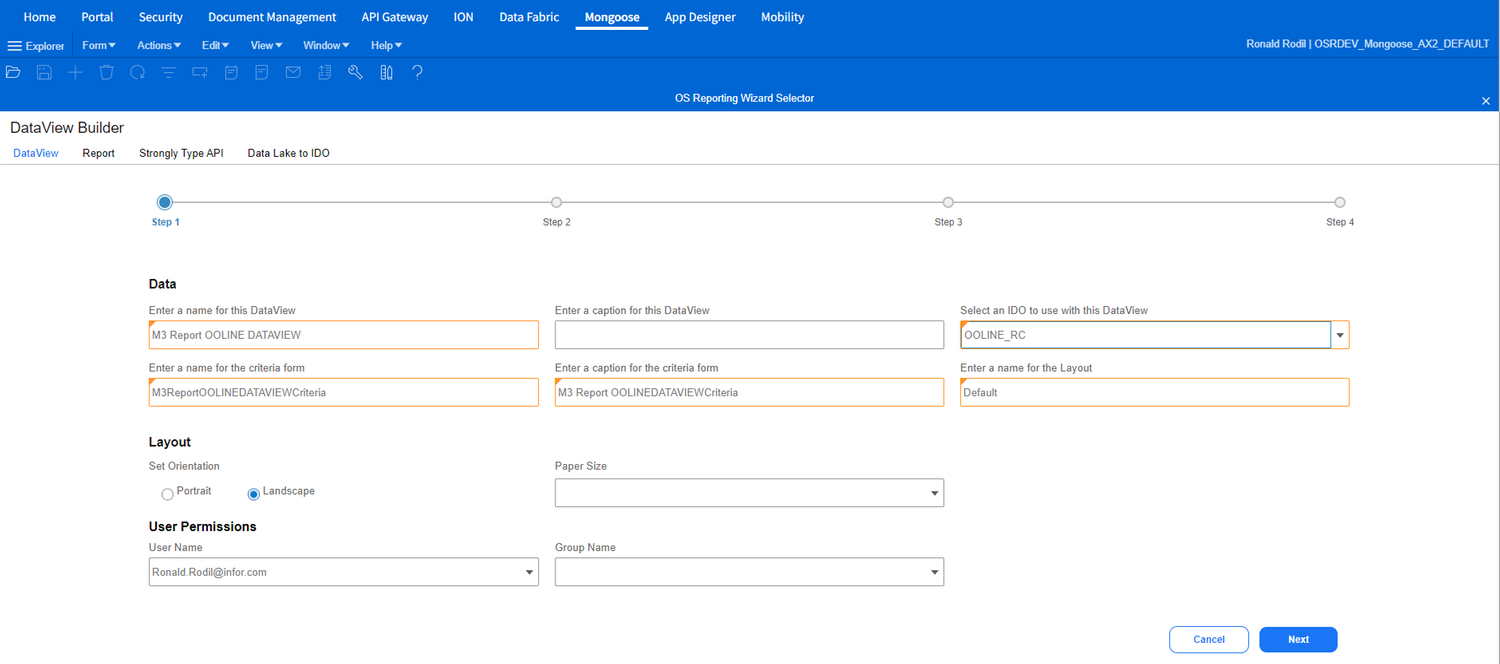Refresh data using the circular arrow icon
This screenshot has width=1500, height=664.
pos(137,71)
